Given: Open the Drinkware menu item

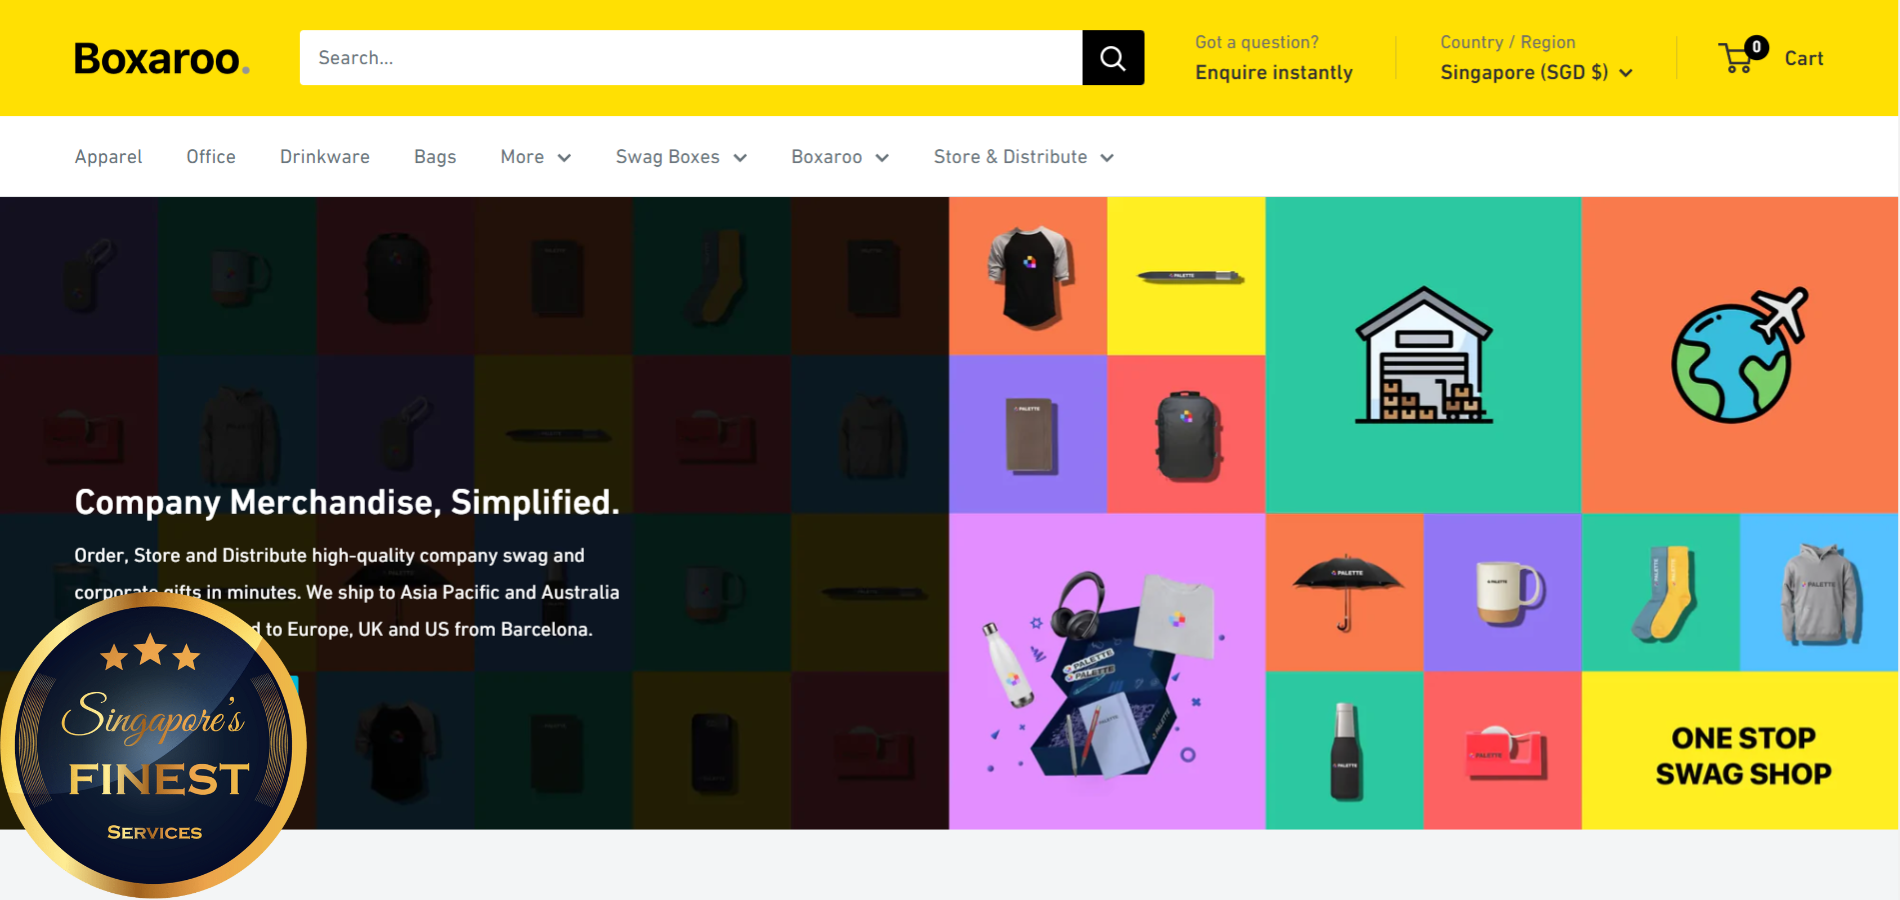Looking at the screenshot, I should point(325,157).
